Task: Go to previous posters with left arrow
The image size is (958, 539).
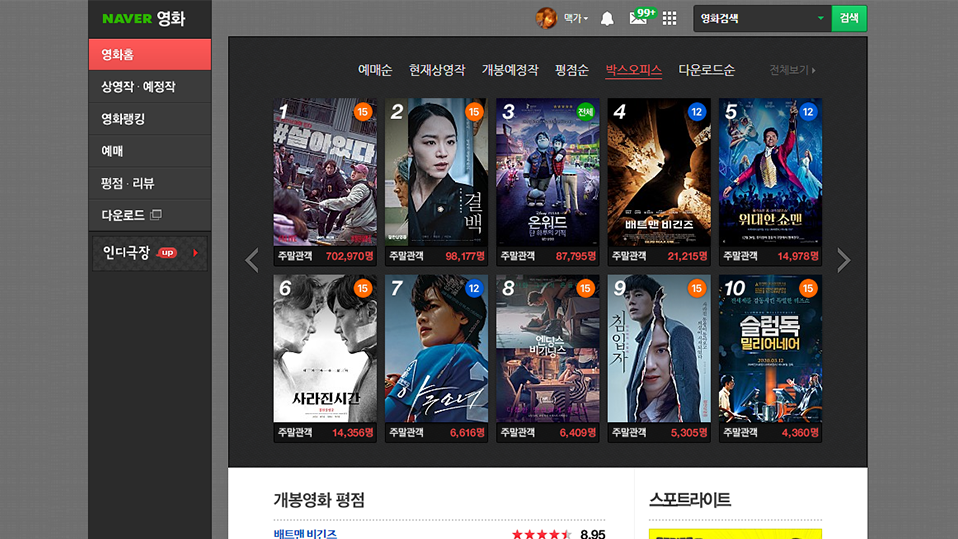Action: (x=252, y=260)
